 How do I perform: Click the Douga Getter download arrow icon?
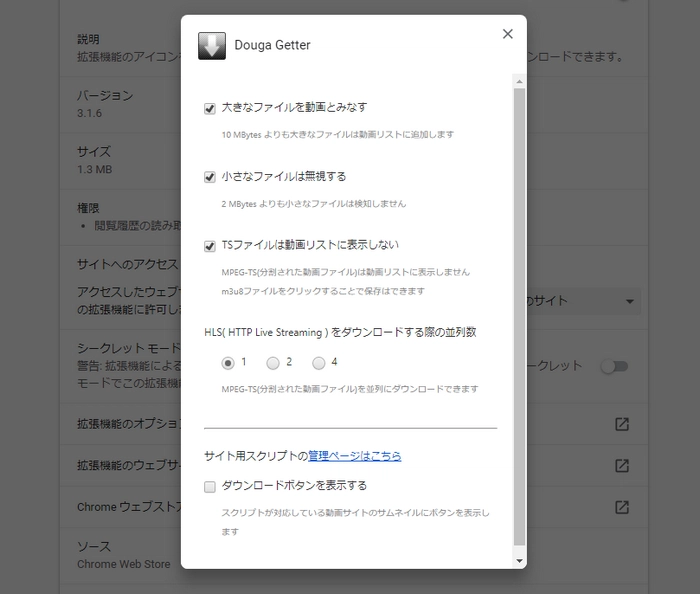click(x=212, y=46)
